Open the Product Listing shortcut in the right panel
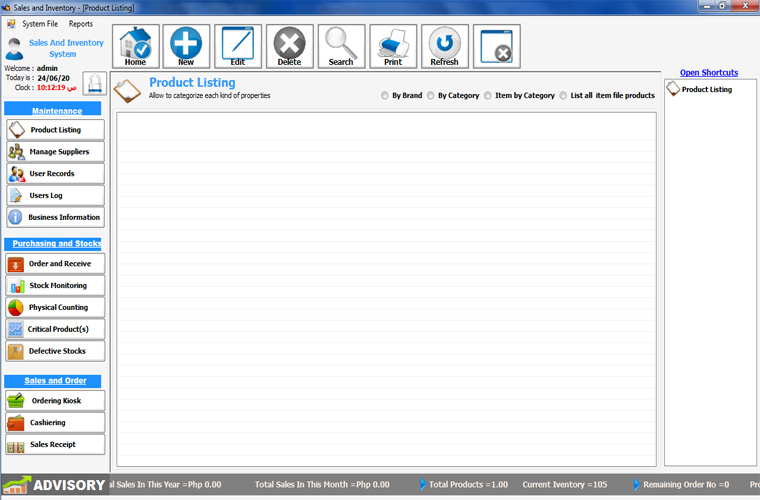The height and width of the screenshot is (500, 760). (699, 89)
